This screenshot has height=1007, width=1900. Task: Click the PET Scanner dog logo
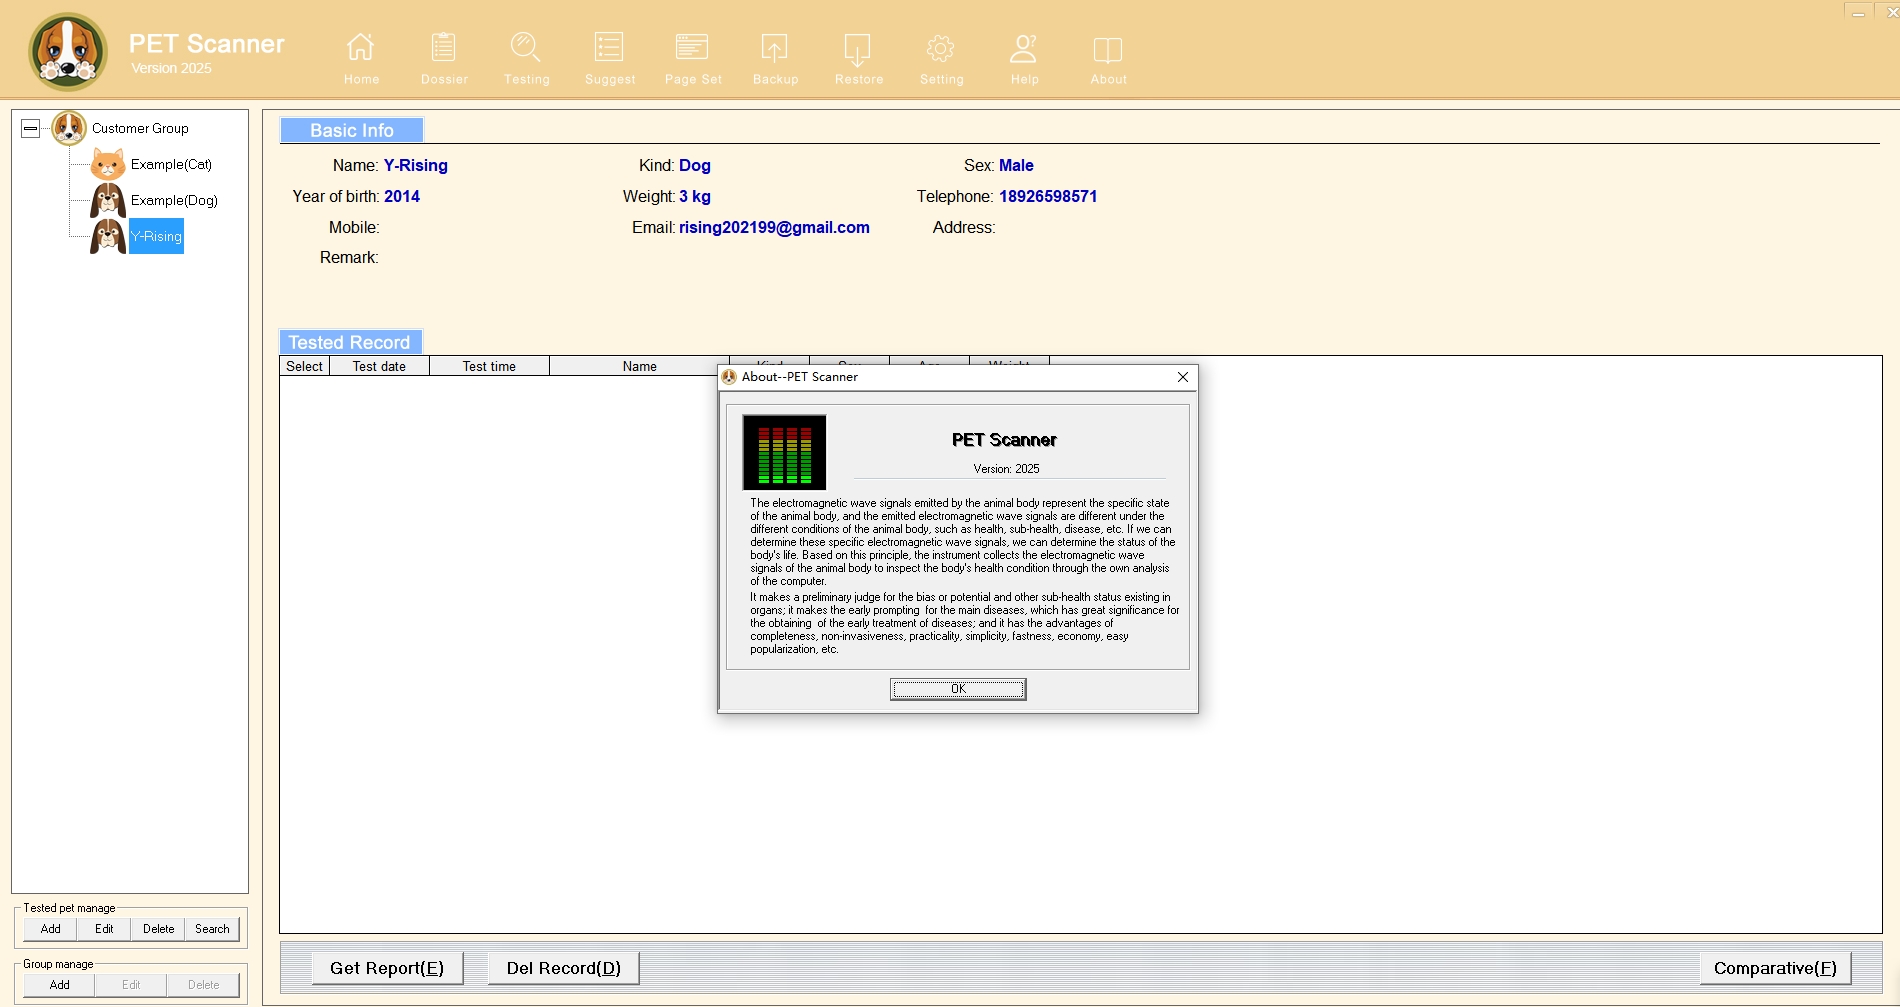(x=68, y=51)
